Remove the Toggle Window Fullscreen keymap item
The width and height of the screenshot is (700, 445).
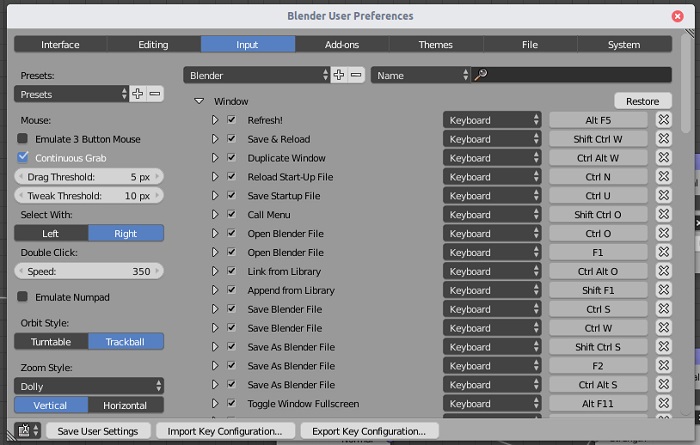click(663, 403)
